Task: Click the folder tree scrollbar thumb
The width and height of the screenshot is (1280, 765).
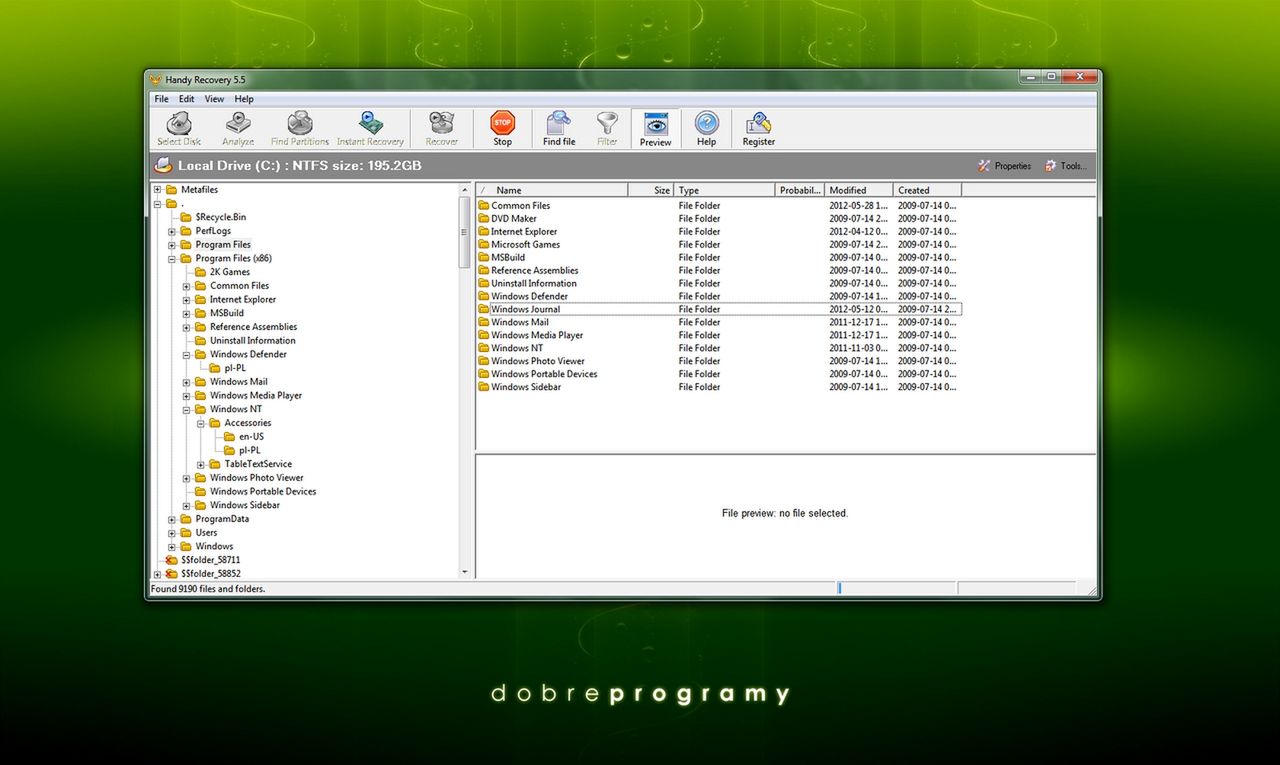Action: coord(464,232)
